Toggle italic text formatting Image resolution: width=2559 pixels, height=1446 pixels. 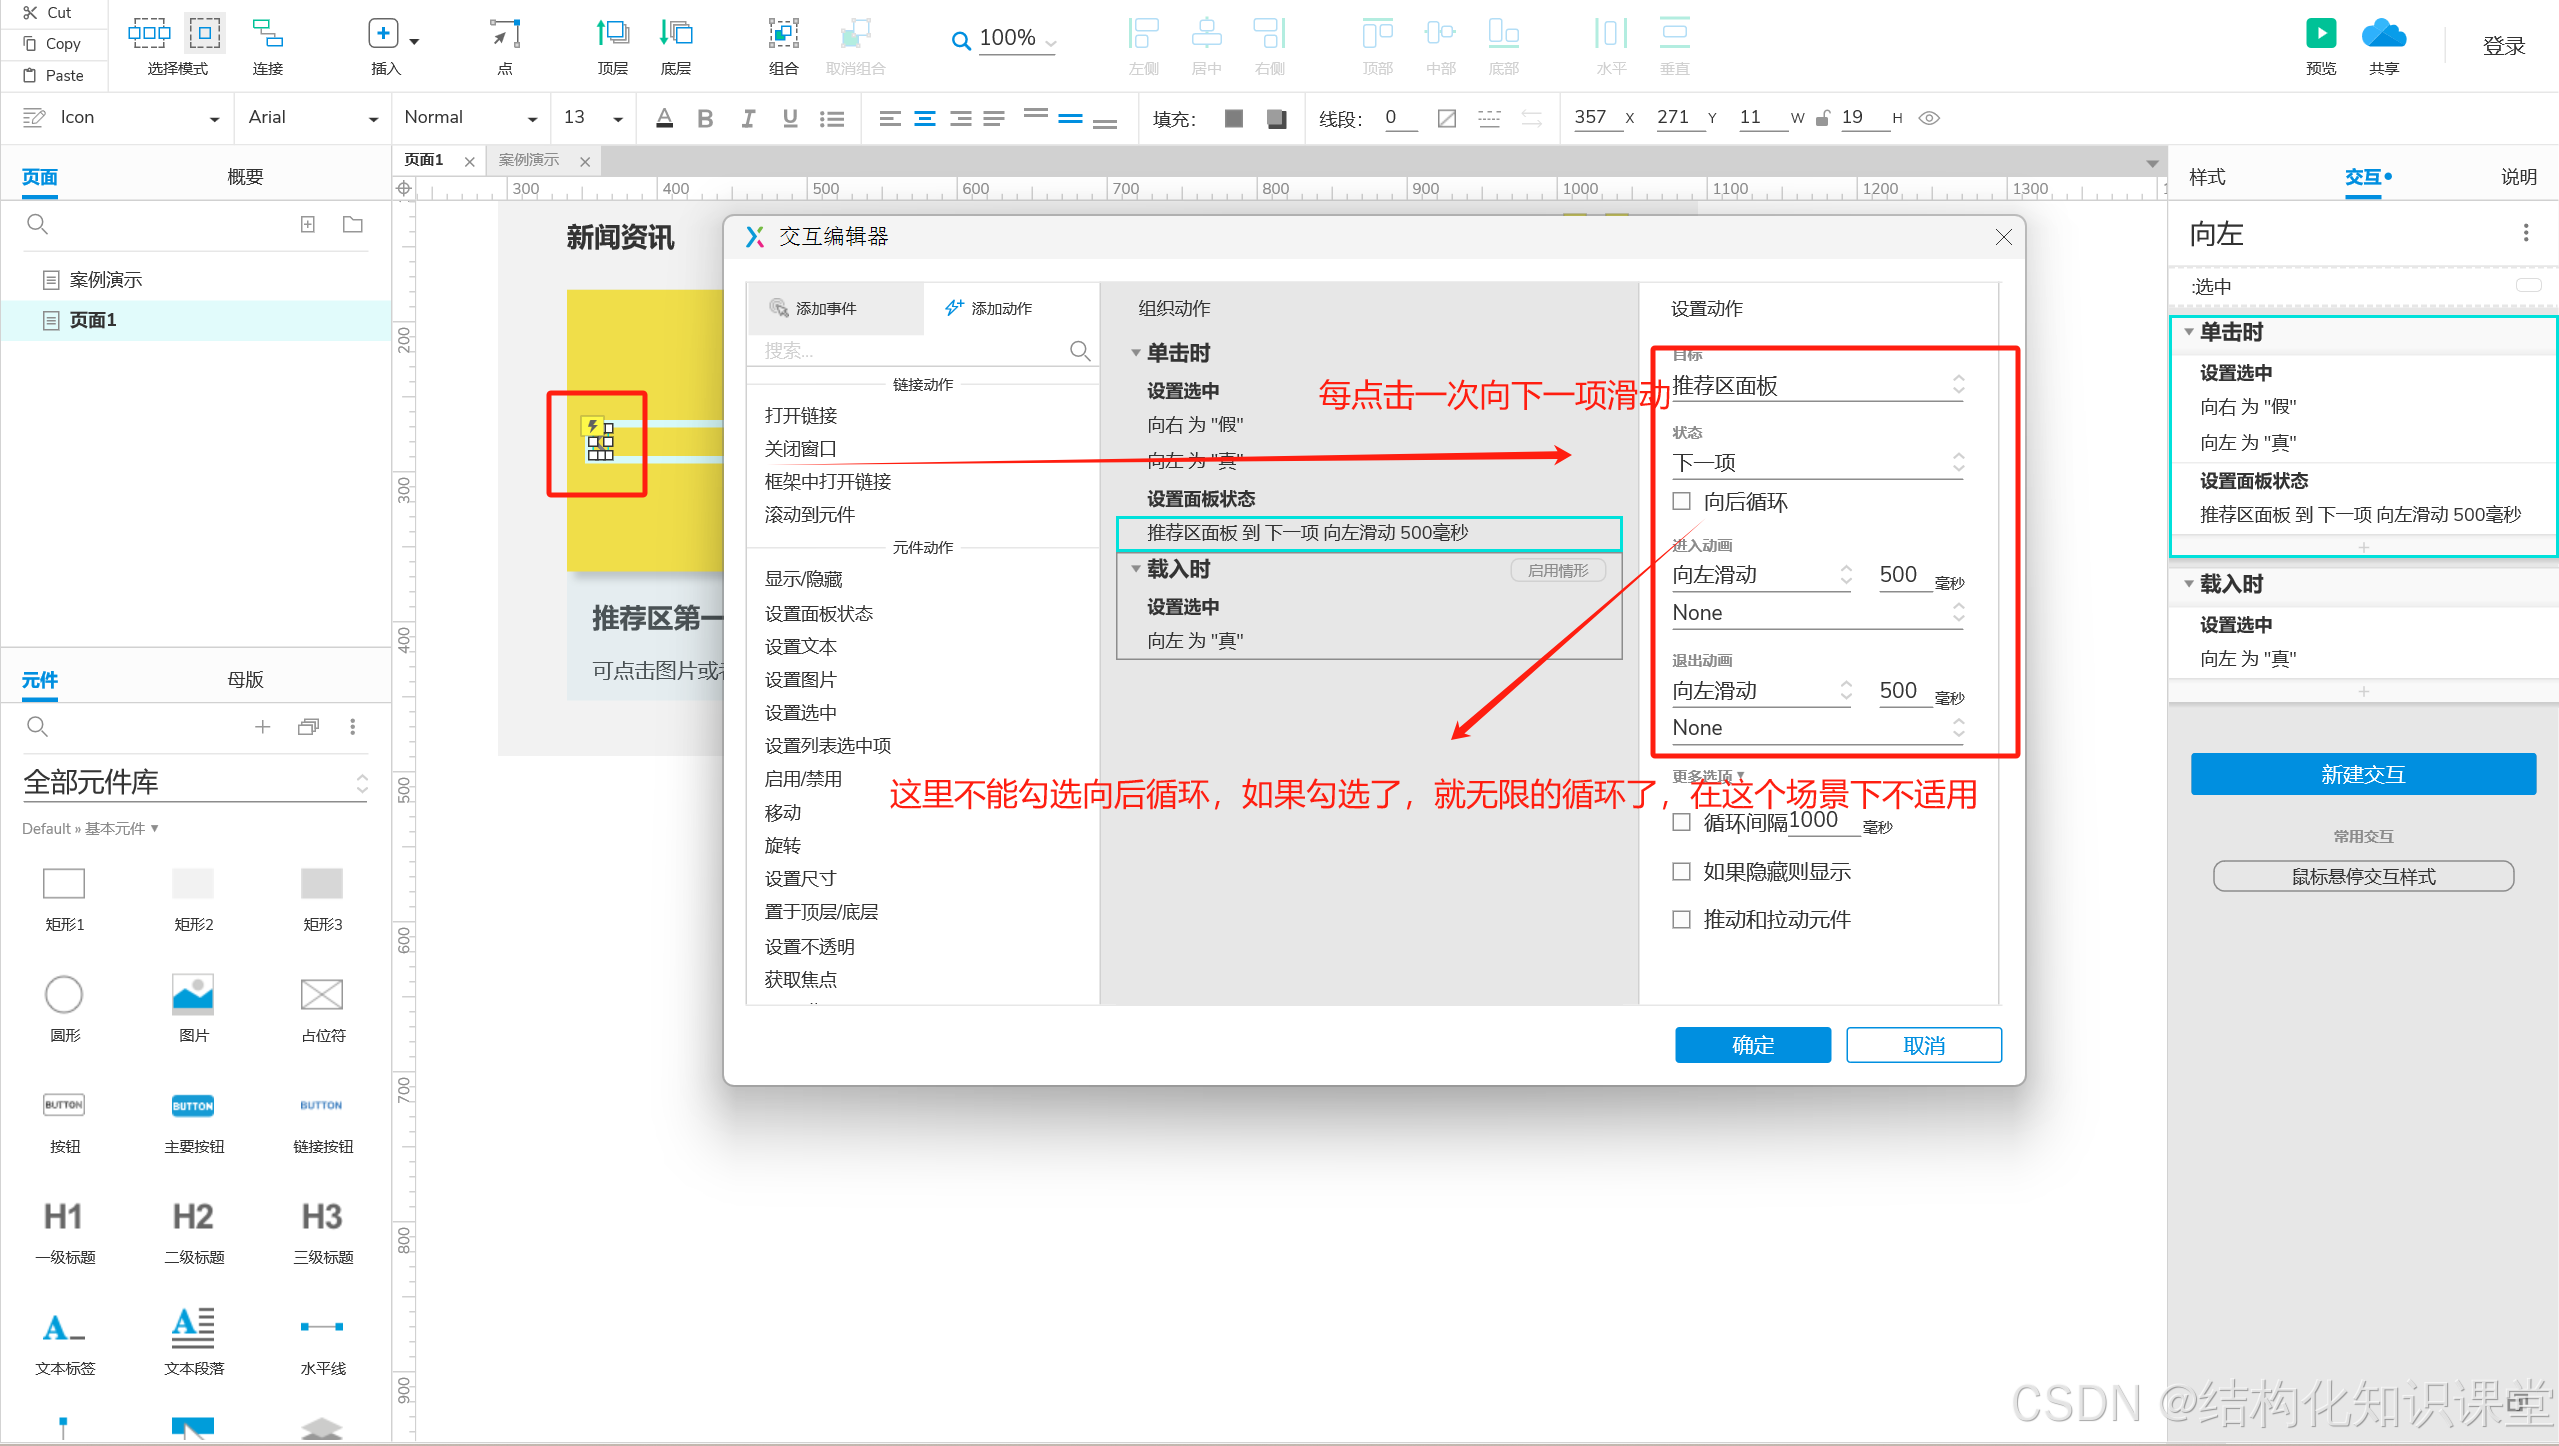(x=748, y=118)
